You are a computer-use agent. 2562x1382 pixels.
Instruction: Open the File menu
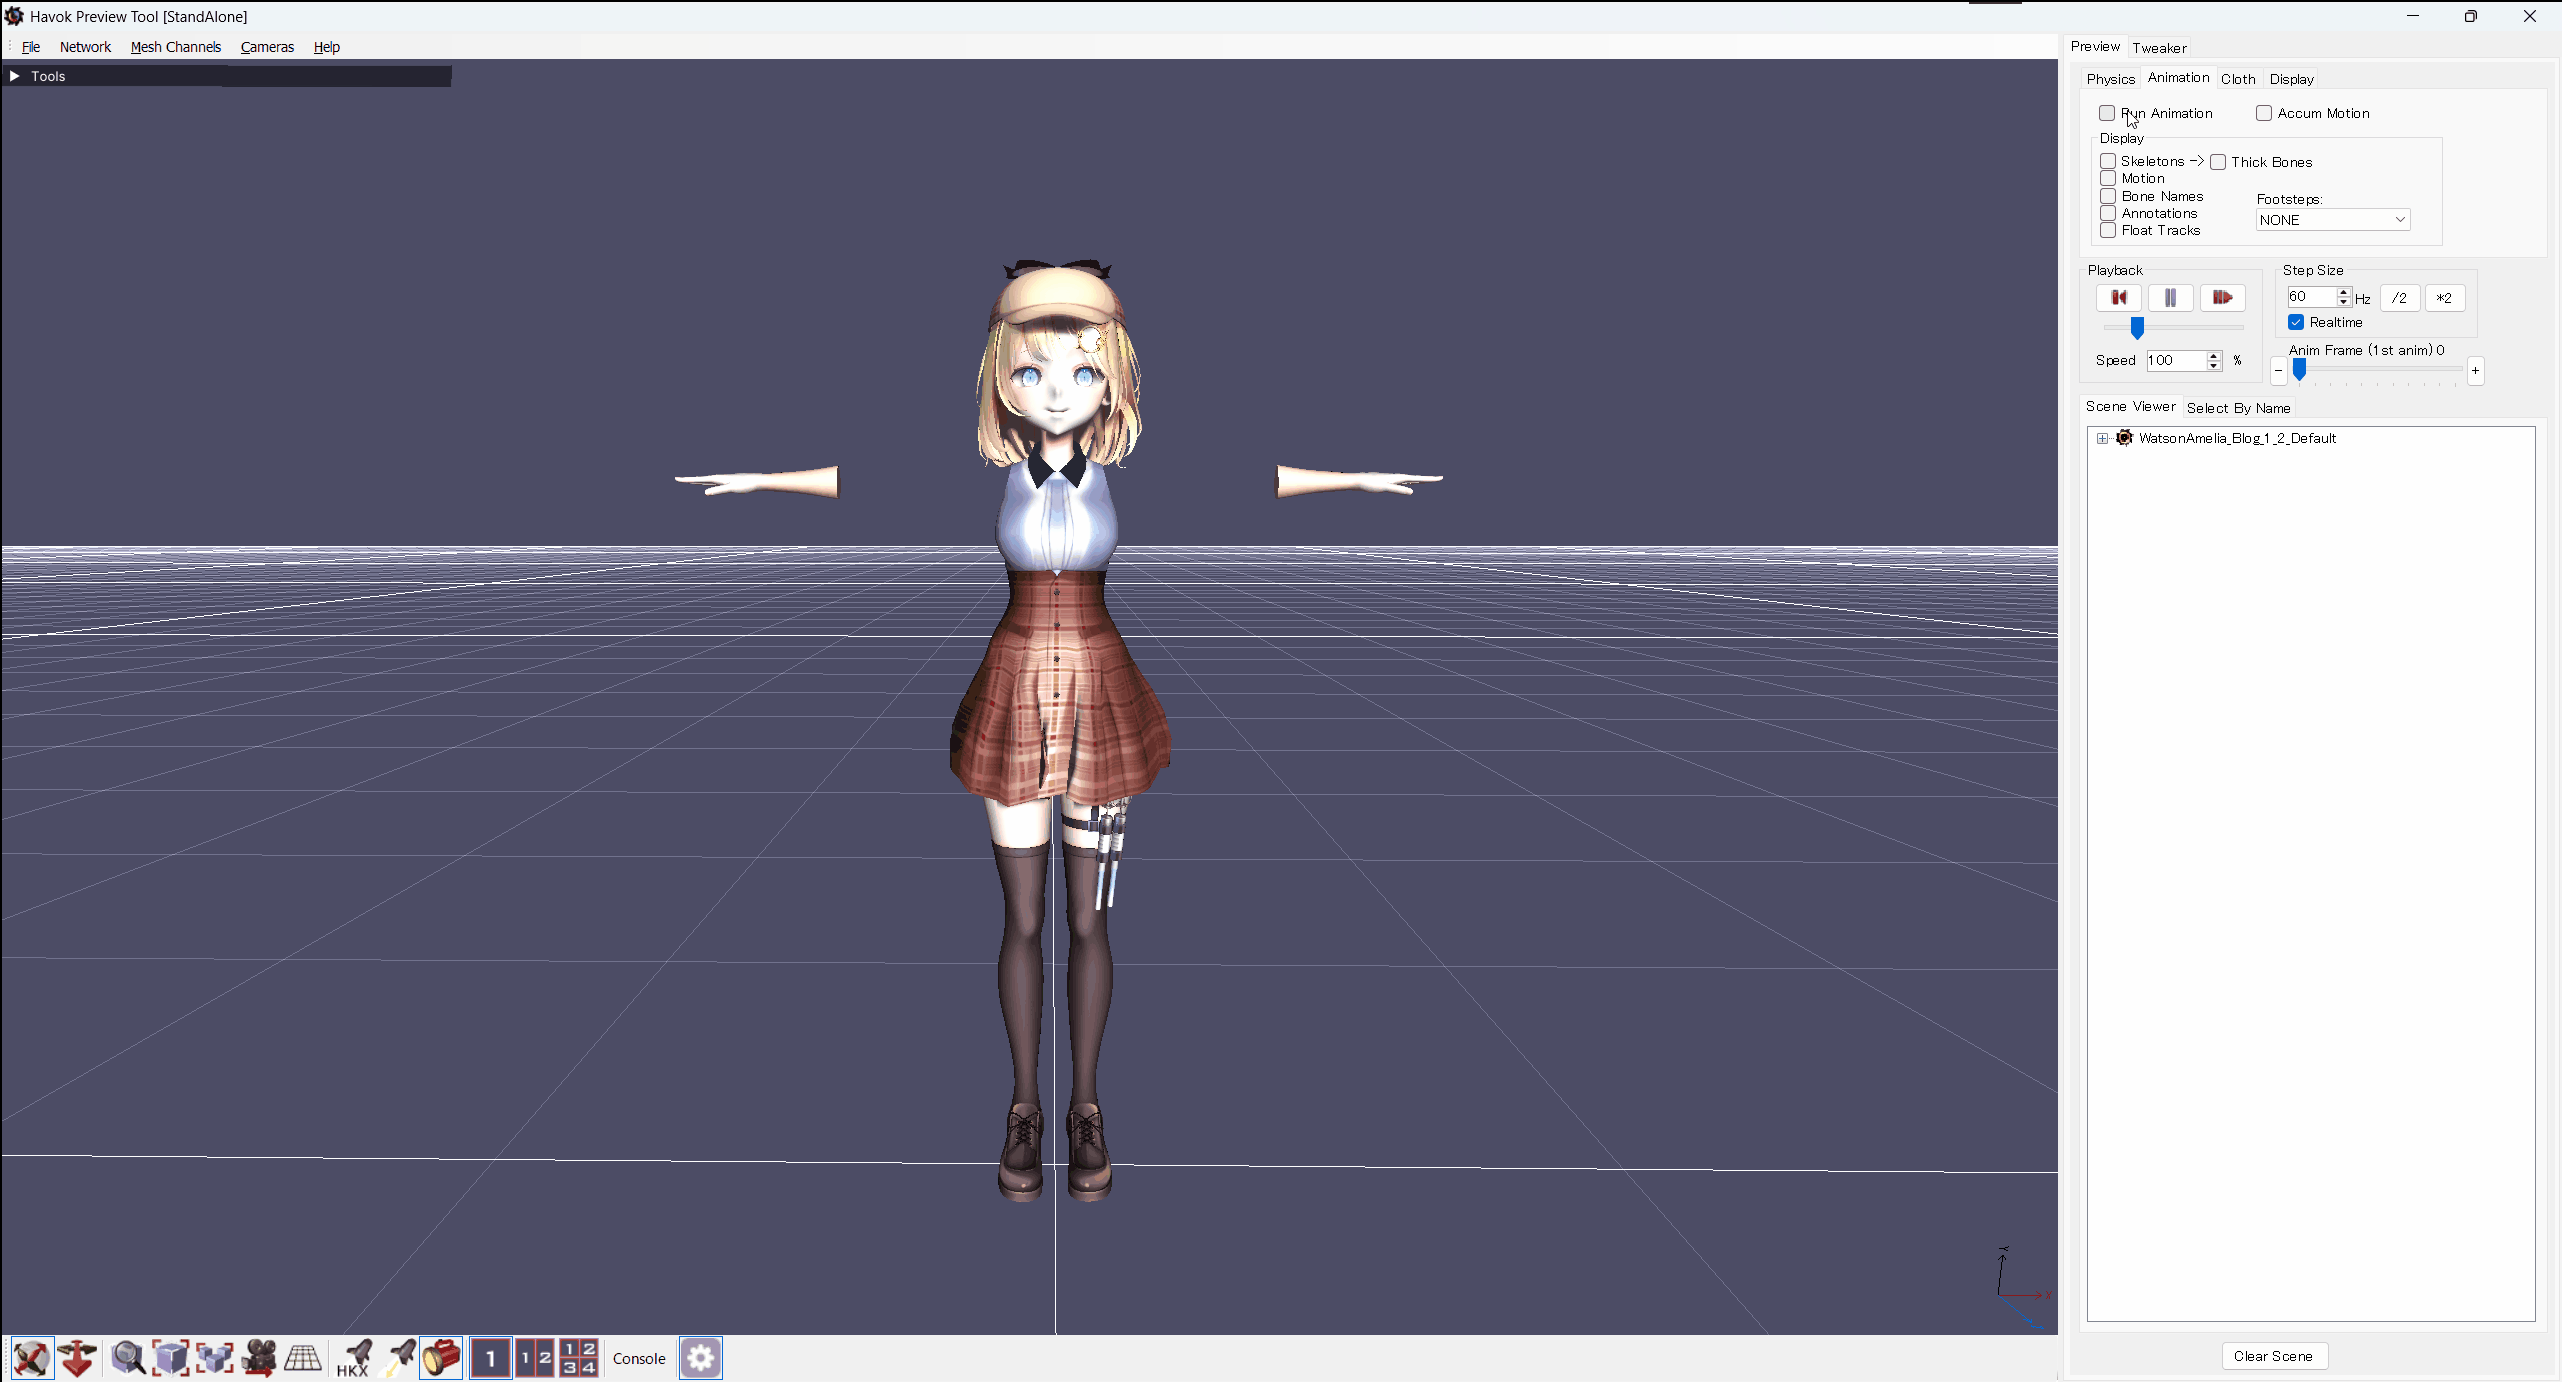point(31,47)
